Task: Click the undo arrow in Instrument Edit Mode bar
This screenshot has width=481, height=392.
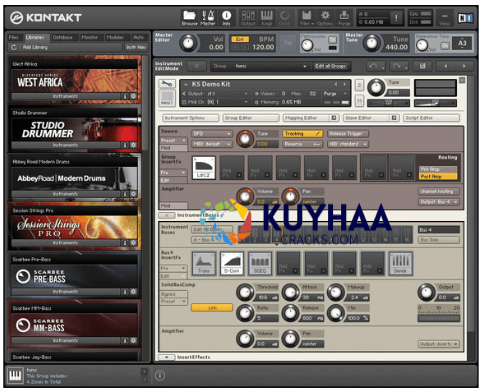Action: click(x=373, y=66)
